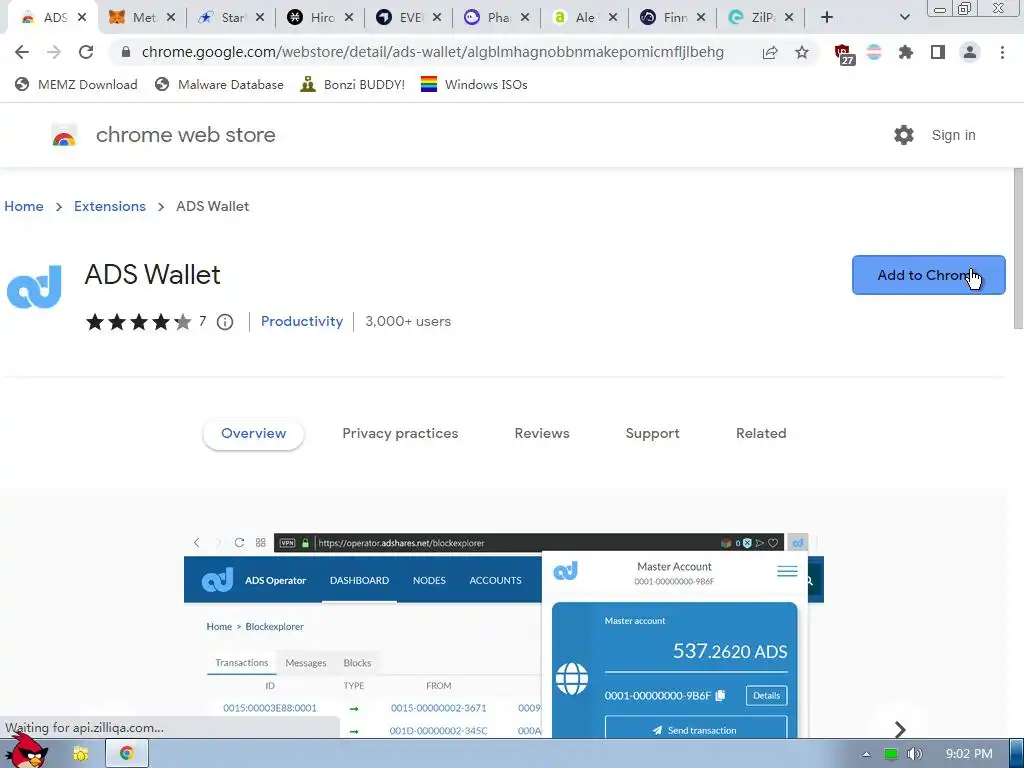Click the Add to Chrome button

pyautogui.click(x=929, y=275)
